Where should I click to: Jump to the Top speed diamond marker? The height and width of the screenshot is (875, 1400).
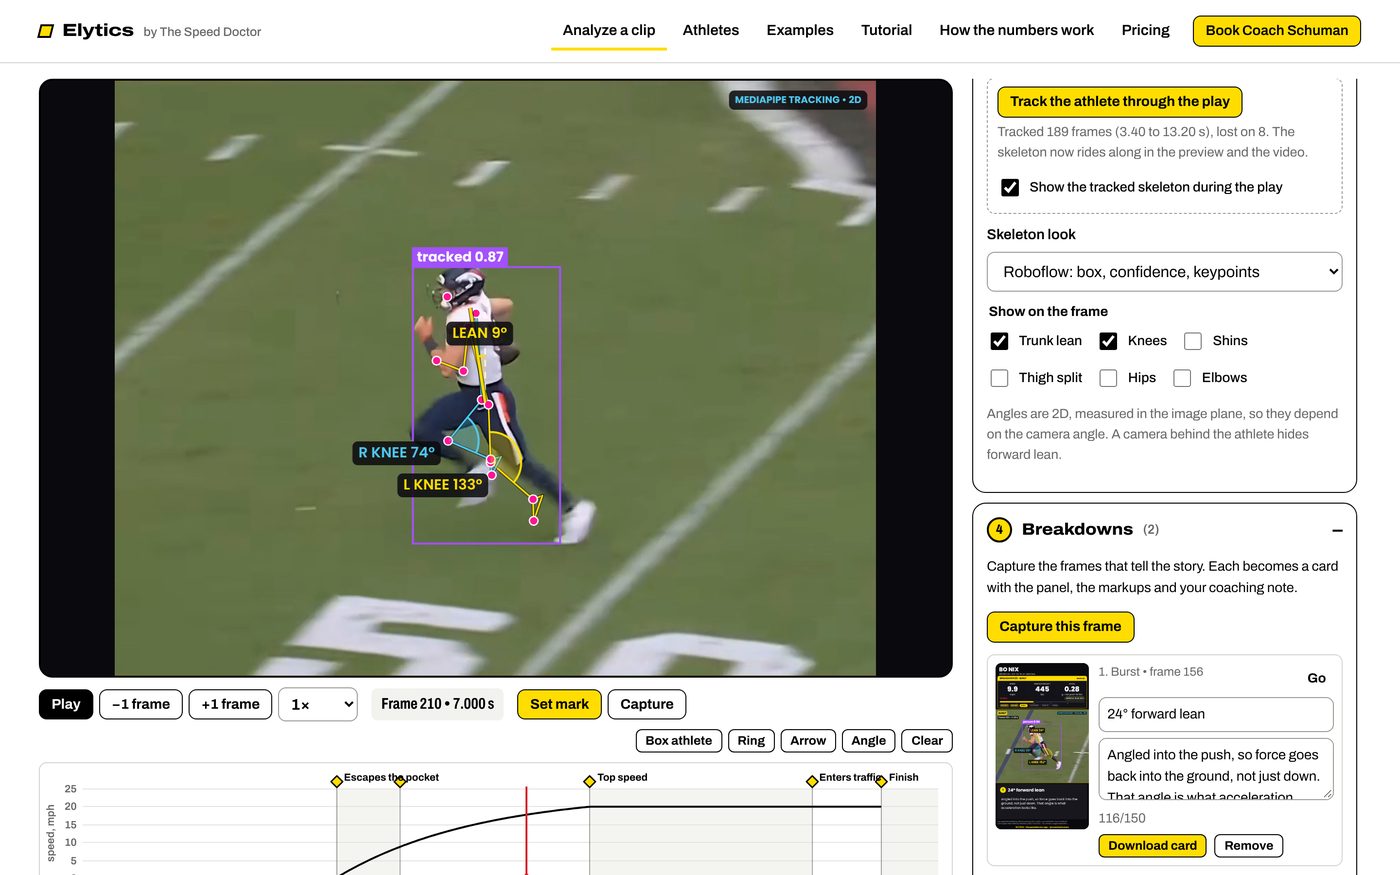click(x=590, y=781)
